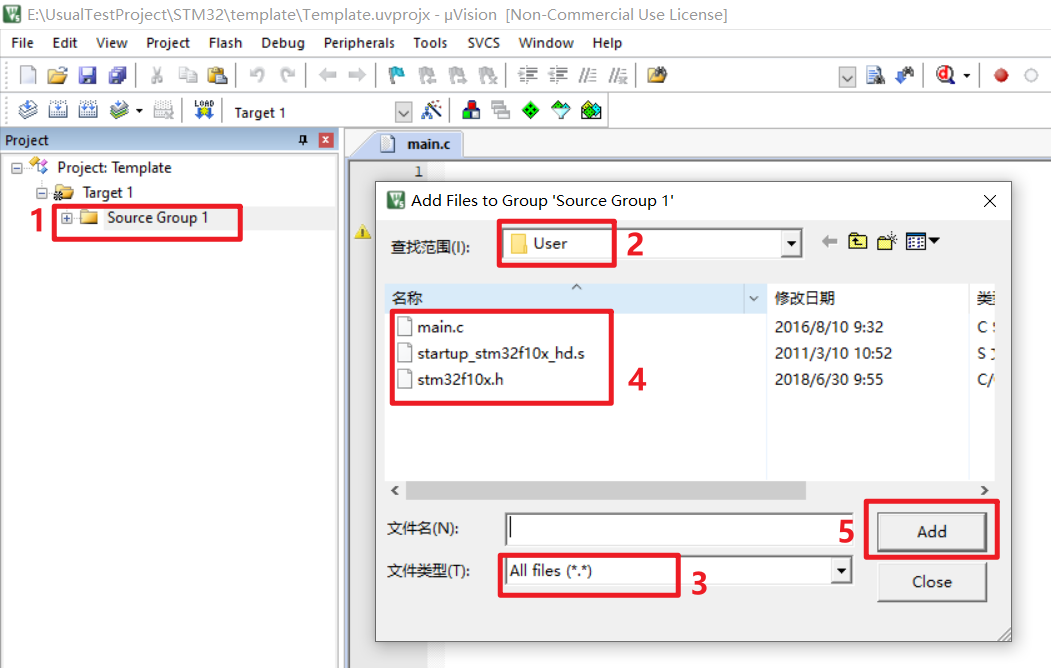Open the View menu
The width and height of the screenshot is (1051, 668).
pyautogui.click(x=111, y=43)
